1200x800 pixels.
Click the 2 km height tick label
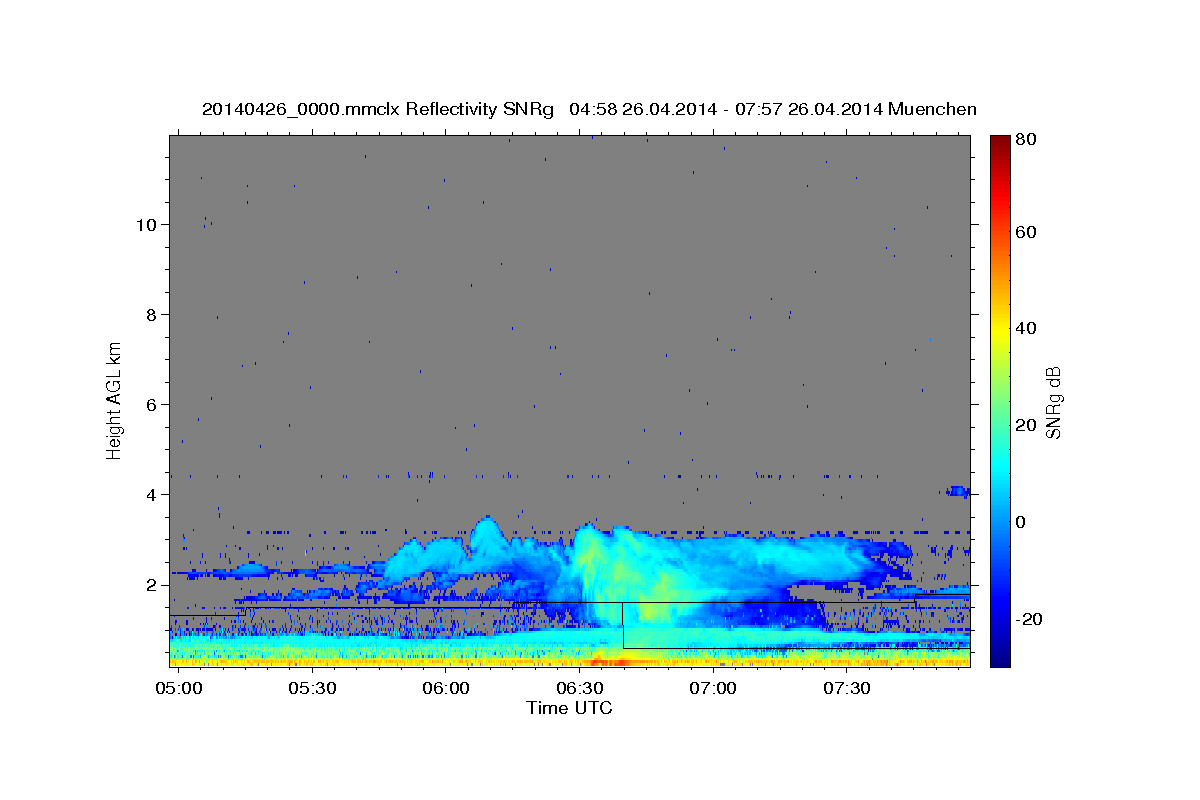tap(150, 584)
